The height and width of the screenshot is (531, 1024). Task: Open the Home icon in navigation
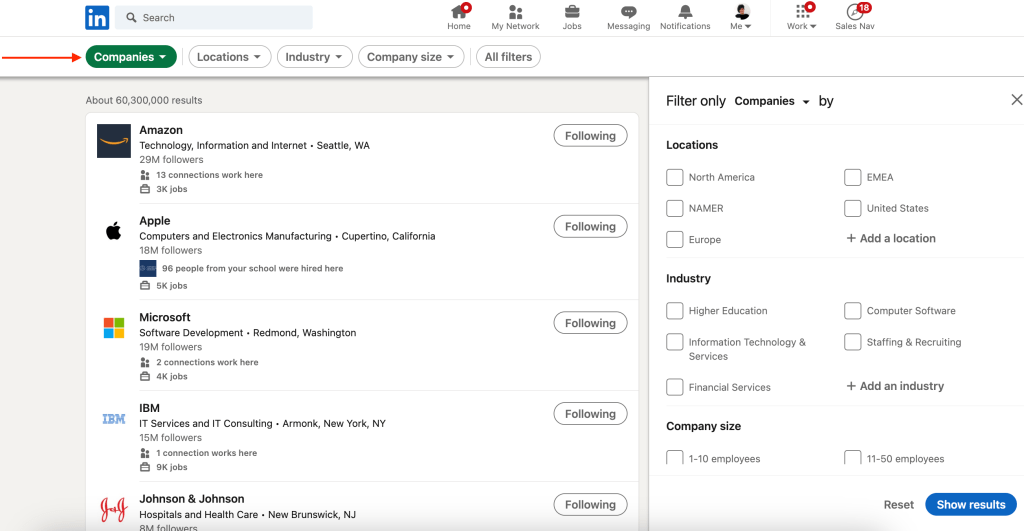[459, 13]
